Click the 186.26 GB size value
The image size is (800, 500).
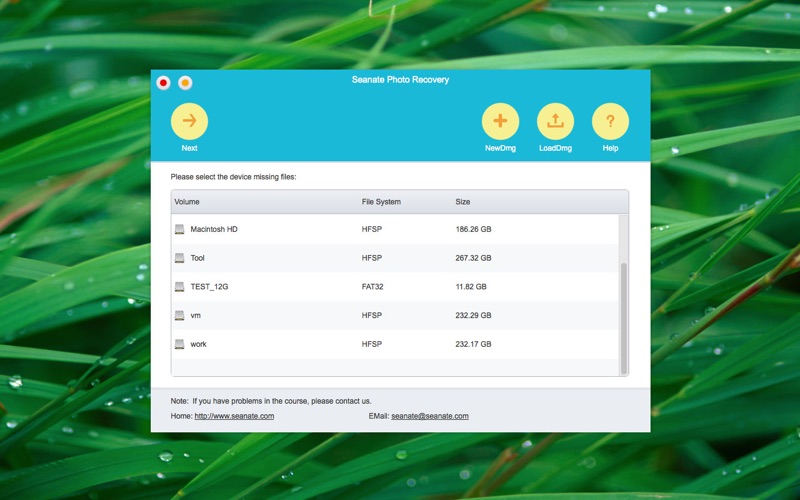pyautogui.click(x=473, y=229)
